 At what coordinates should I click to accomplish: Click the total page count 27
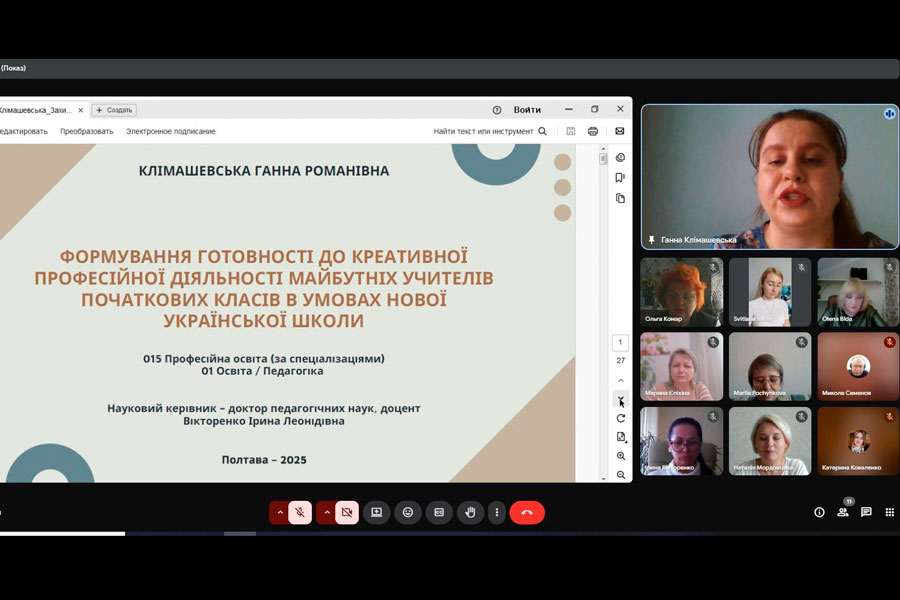tap(620, 361)
